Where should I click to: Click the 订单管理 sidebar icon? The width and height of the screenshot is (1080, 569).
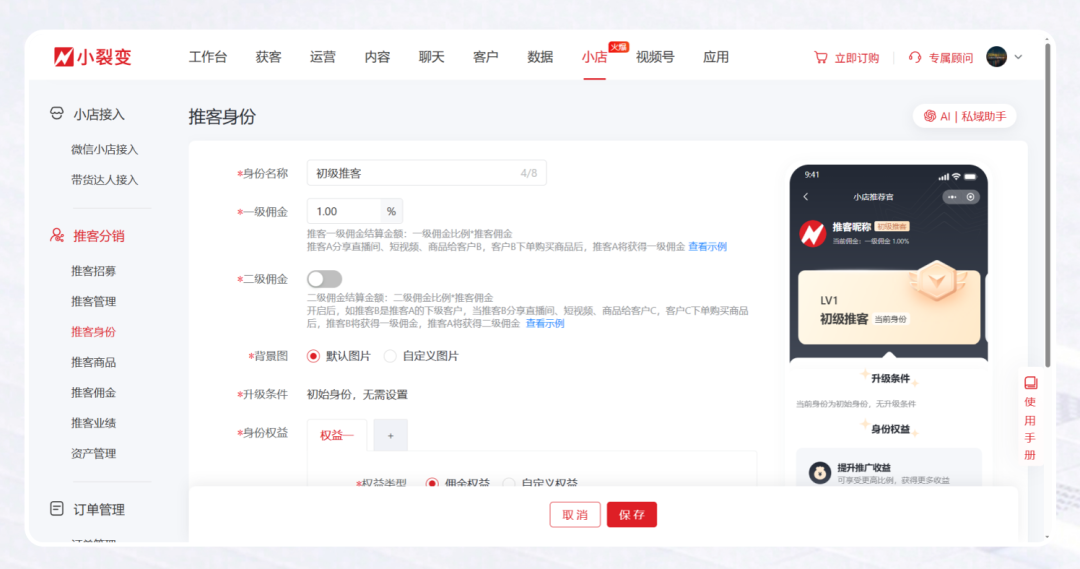[57, 509]
